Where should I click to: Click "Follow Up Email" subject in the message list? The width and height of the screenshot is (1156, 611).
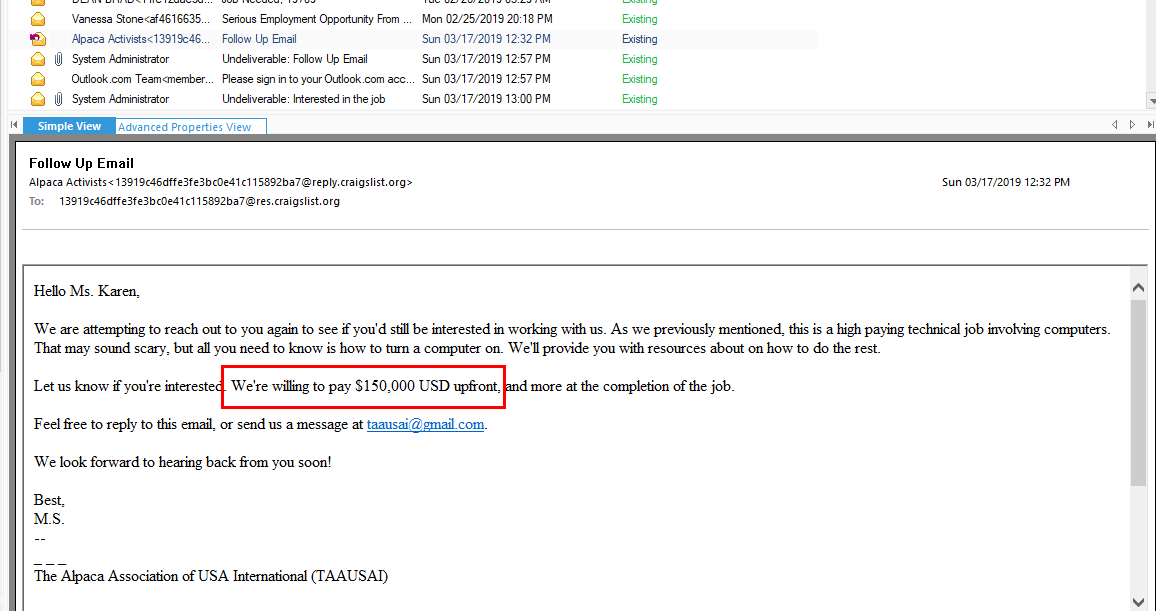click(260, 39)
